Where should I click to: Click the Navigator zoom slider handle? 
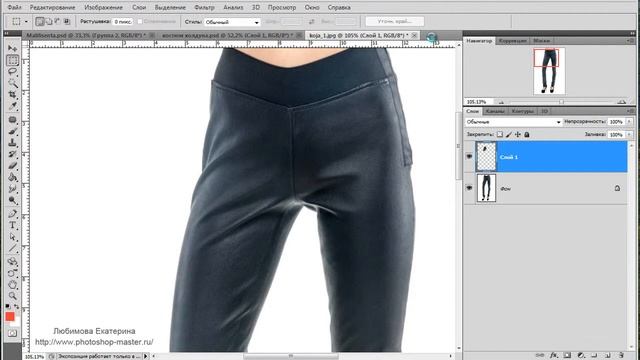pos(561,102)
